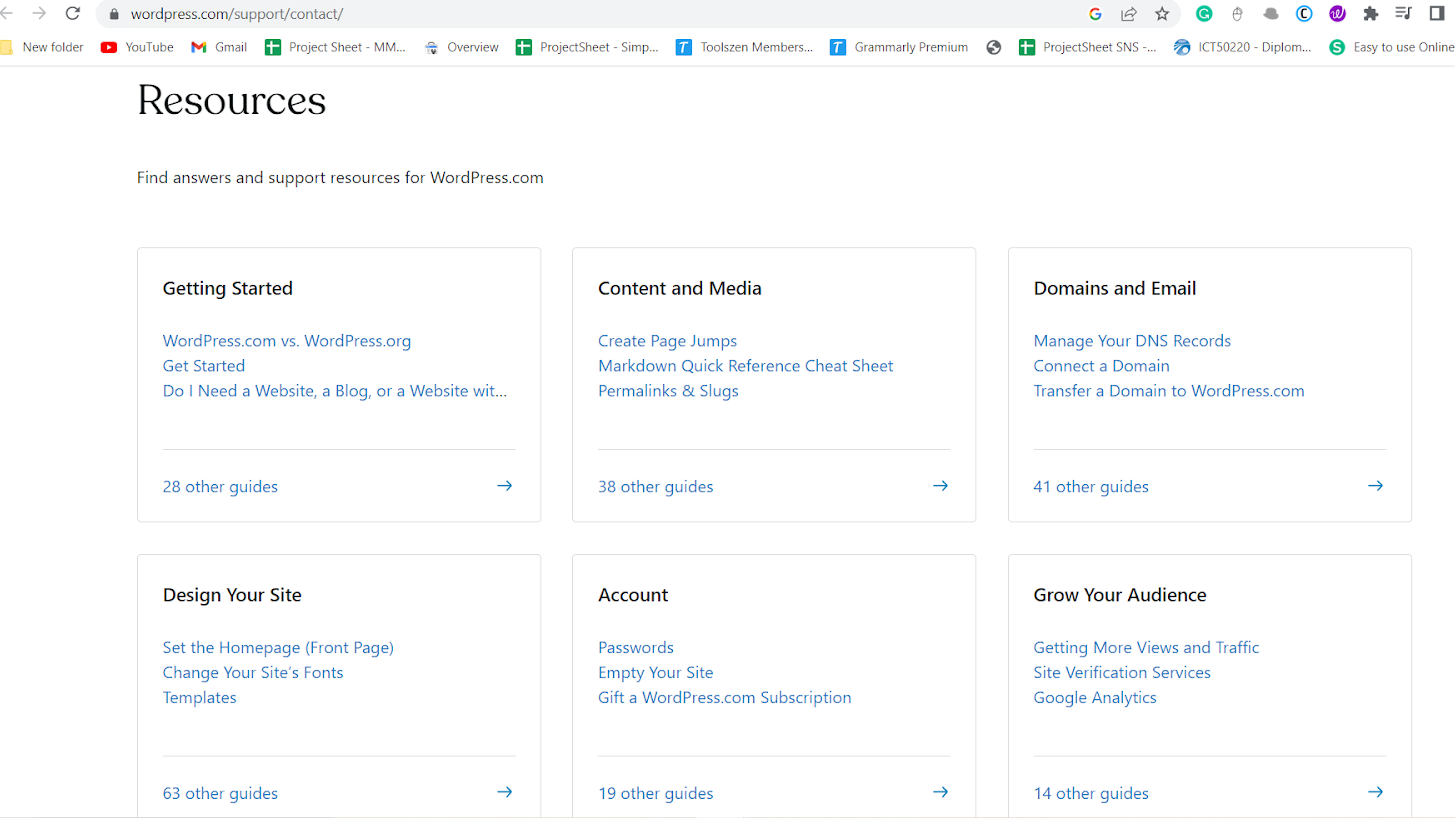
Task: Open WordPress.com vs. WordPress.org guide
Action: coord(287,341)
